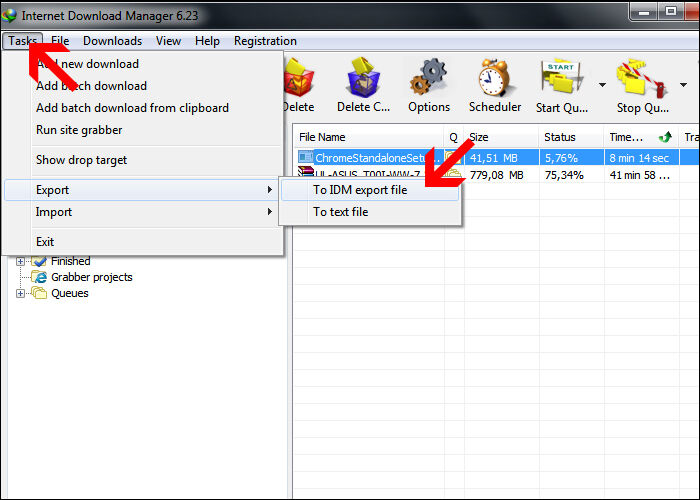Screen dimensions: 700x500
Task: Open the Tasks menu
Action: [22, 41]
